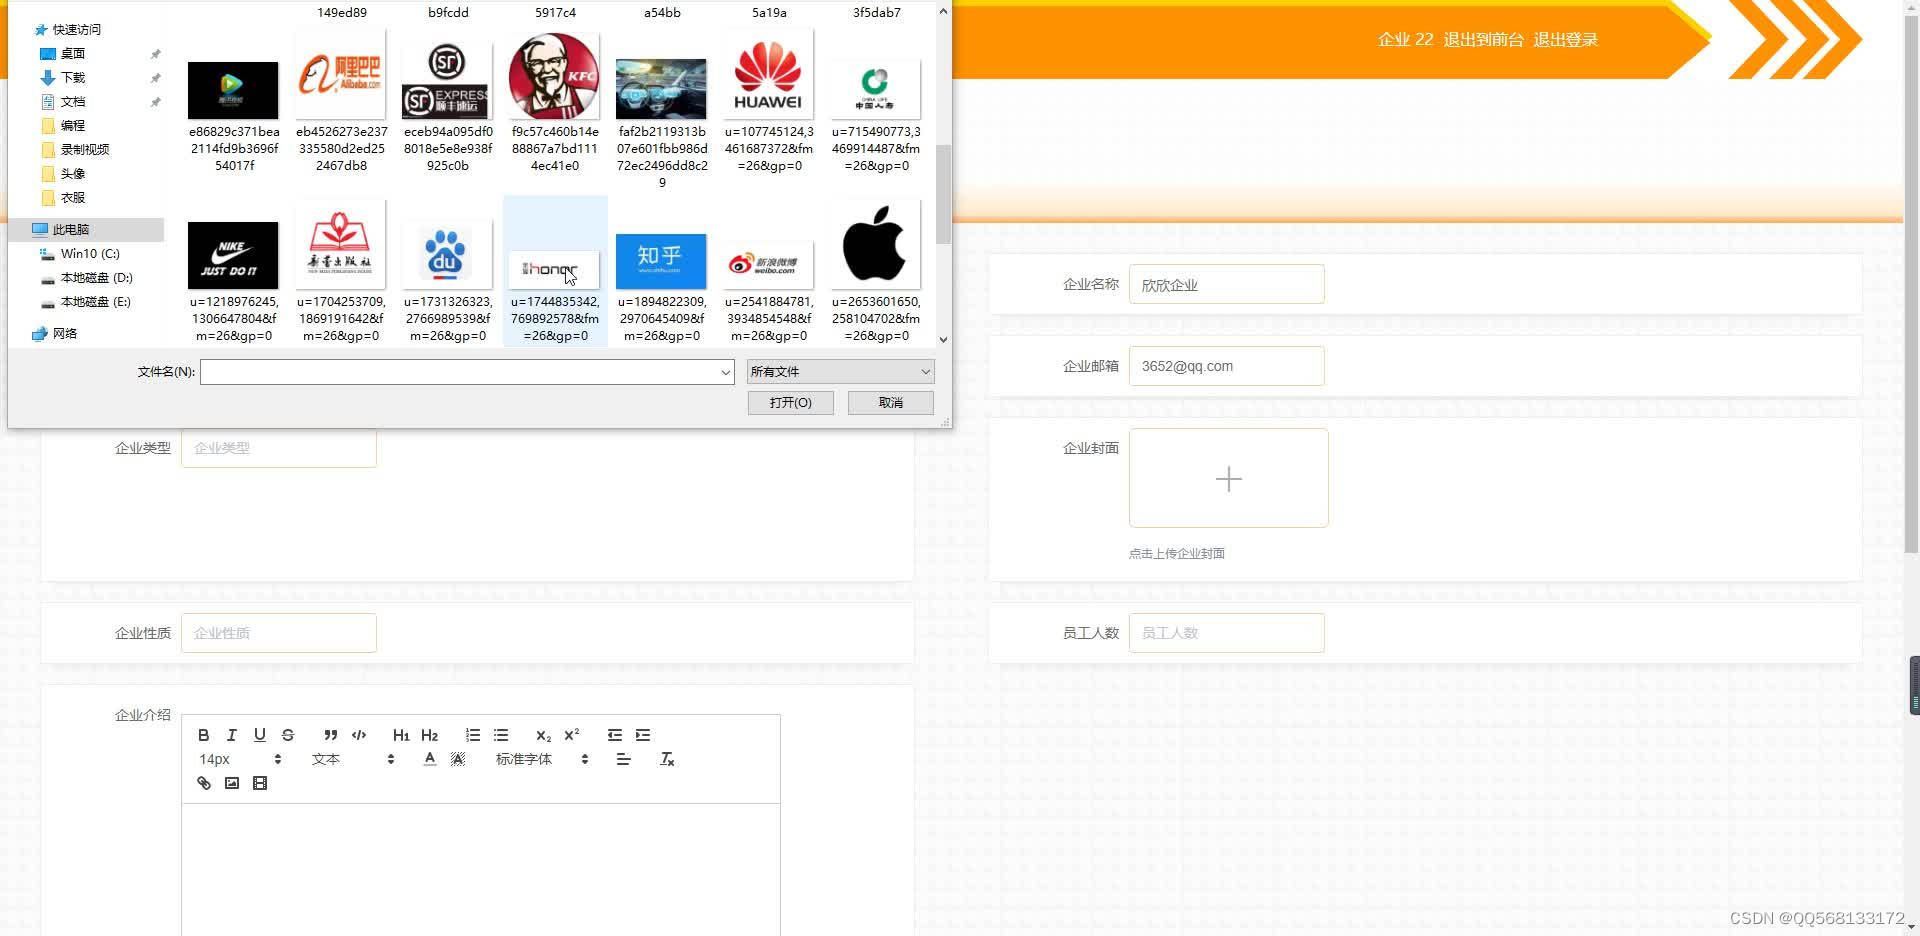This screenshot has width=1920, height=936.
Task: Toggle strikethrough formatting in editor
Action: (x=288, y=735)
